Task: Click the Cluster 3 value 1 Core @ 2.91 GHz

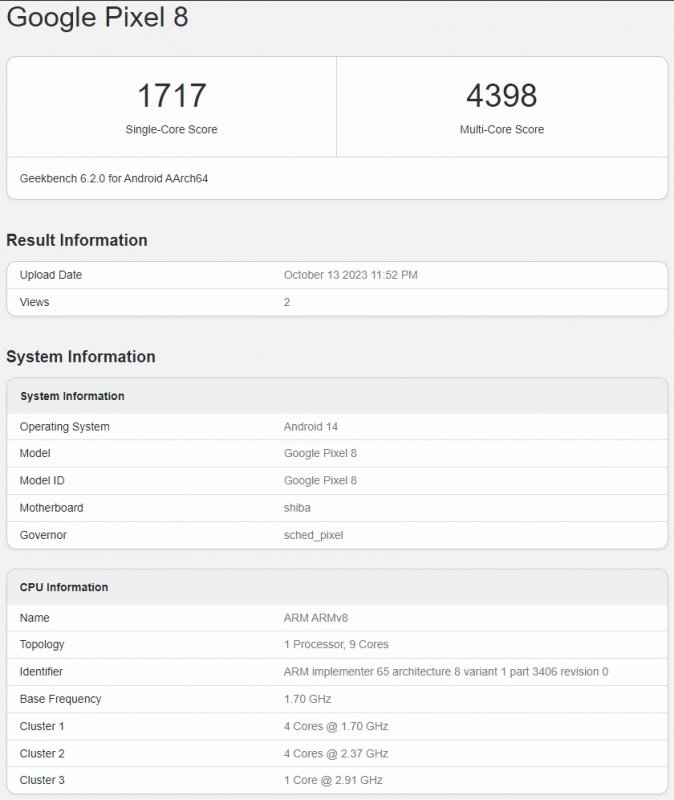Action: tap(333, 780)
